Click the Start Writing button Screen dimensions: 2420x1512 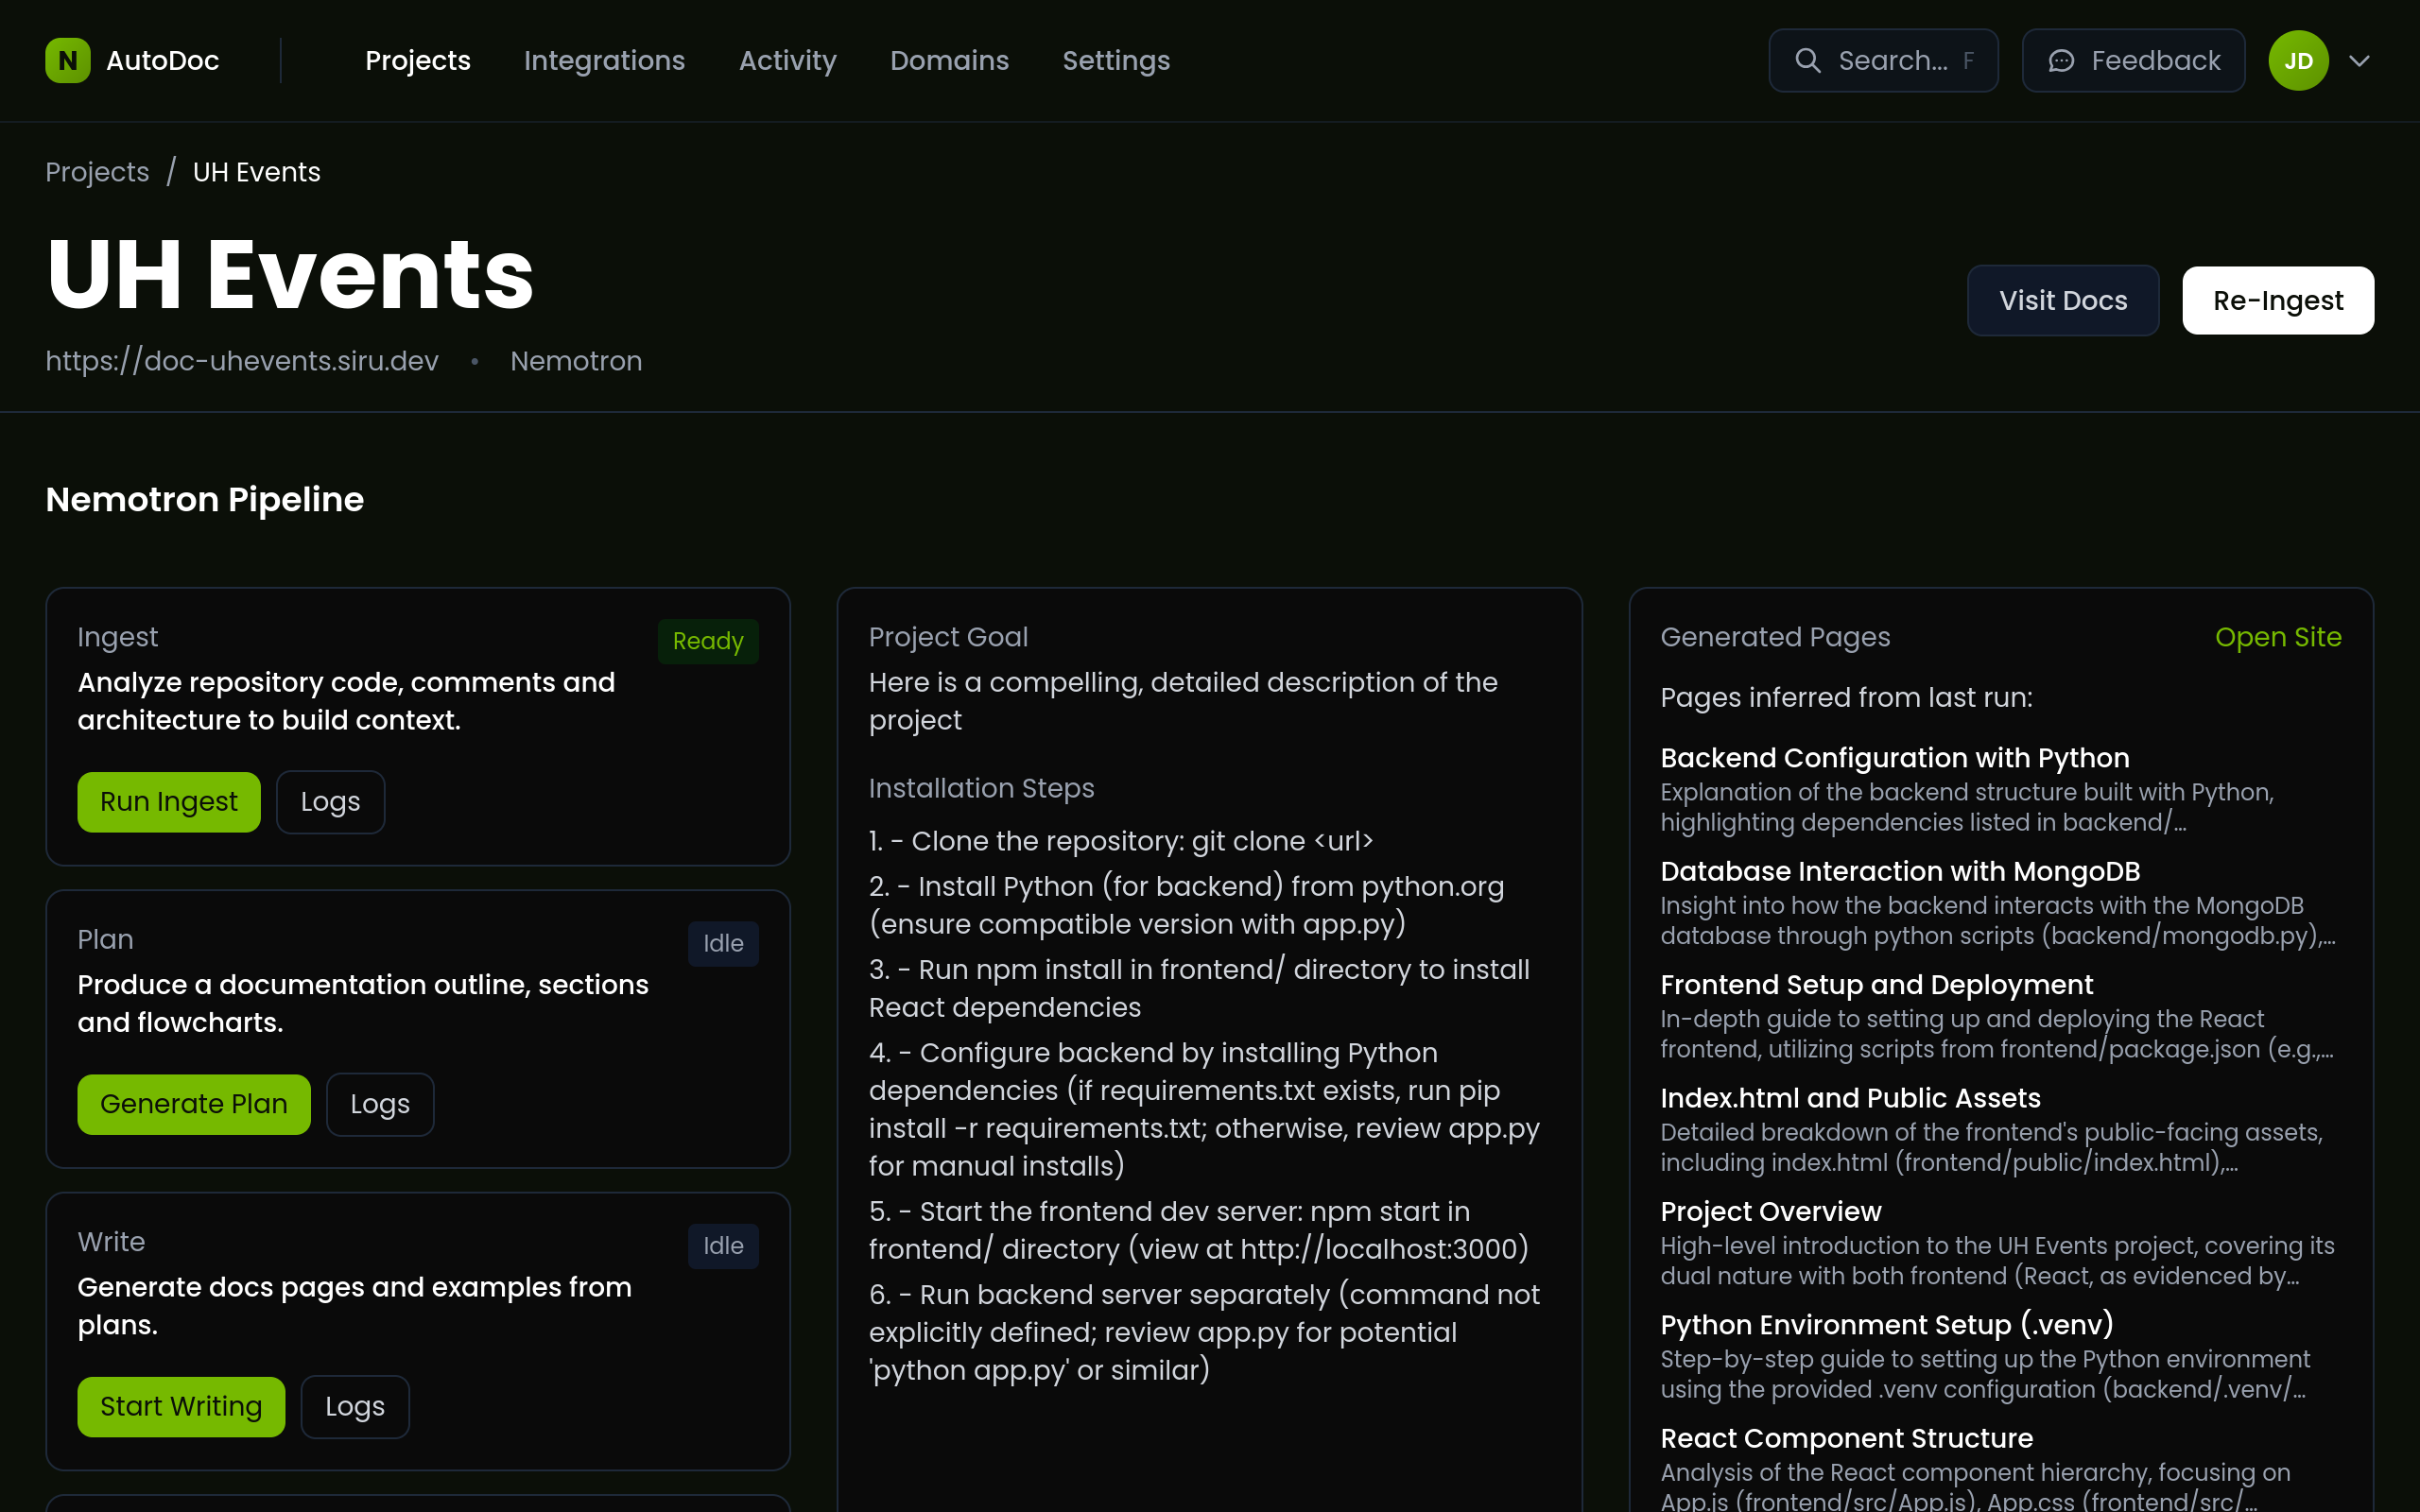point(181,1406)
